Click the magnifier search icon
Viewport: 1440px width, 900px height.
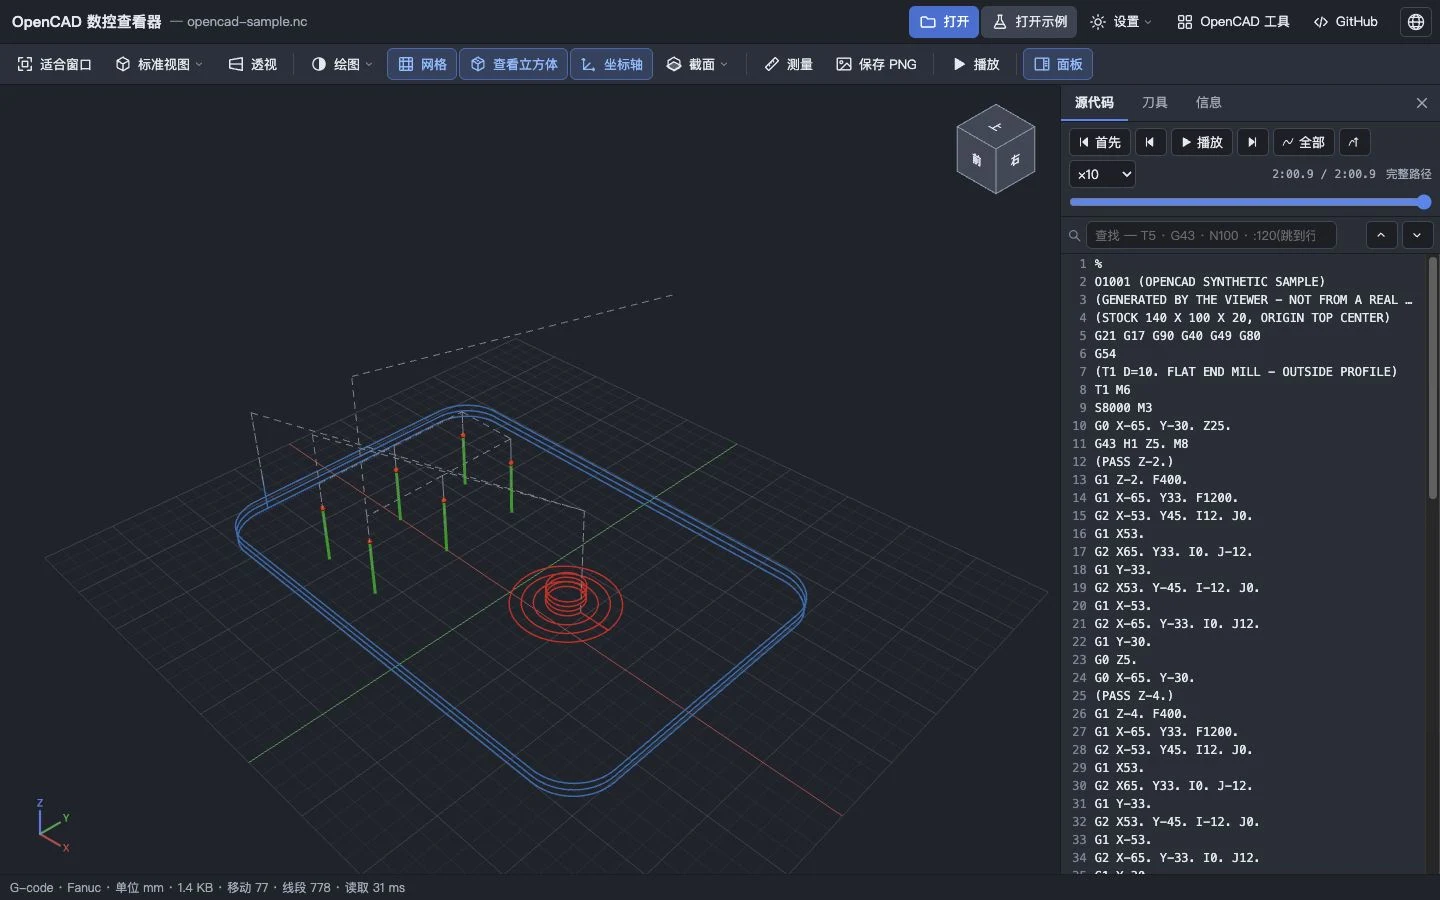click(1074, 236)
